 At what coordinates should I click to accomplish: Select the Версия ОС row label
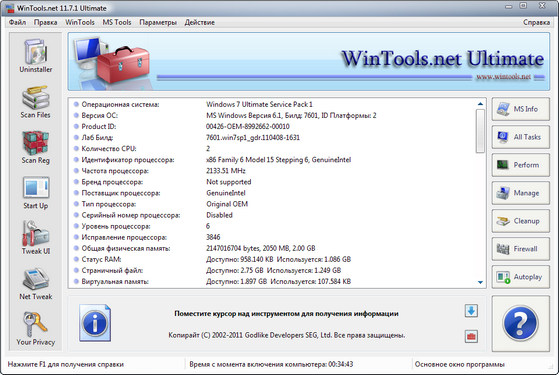pyautogui.click(x=99, y=115)
